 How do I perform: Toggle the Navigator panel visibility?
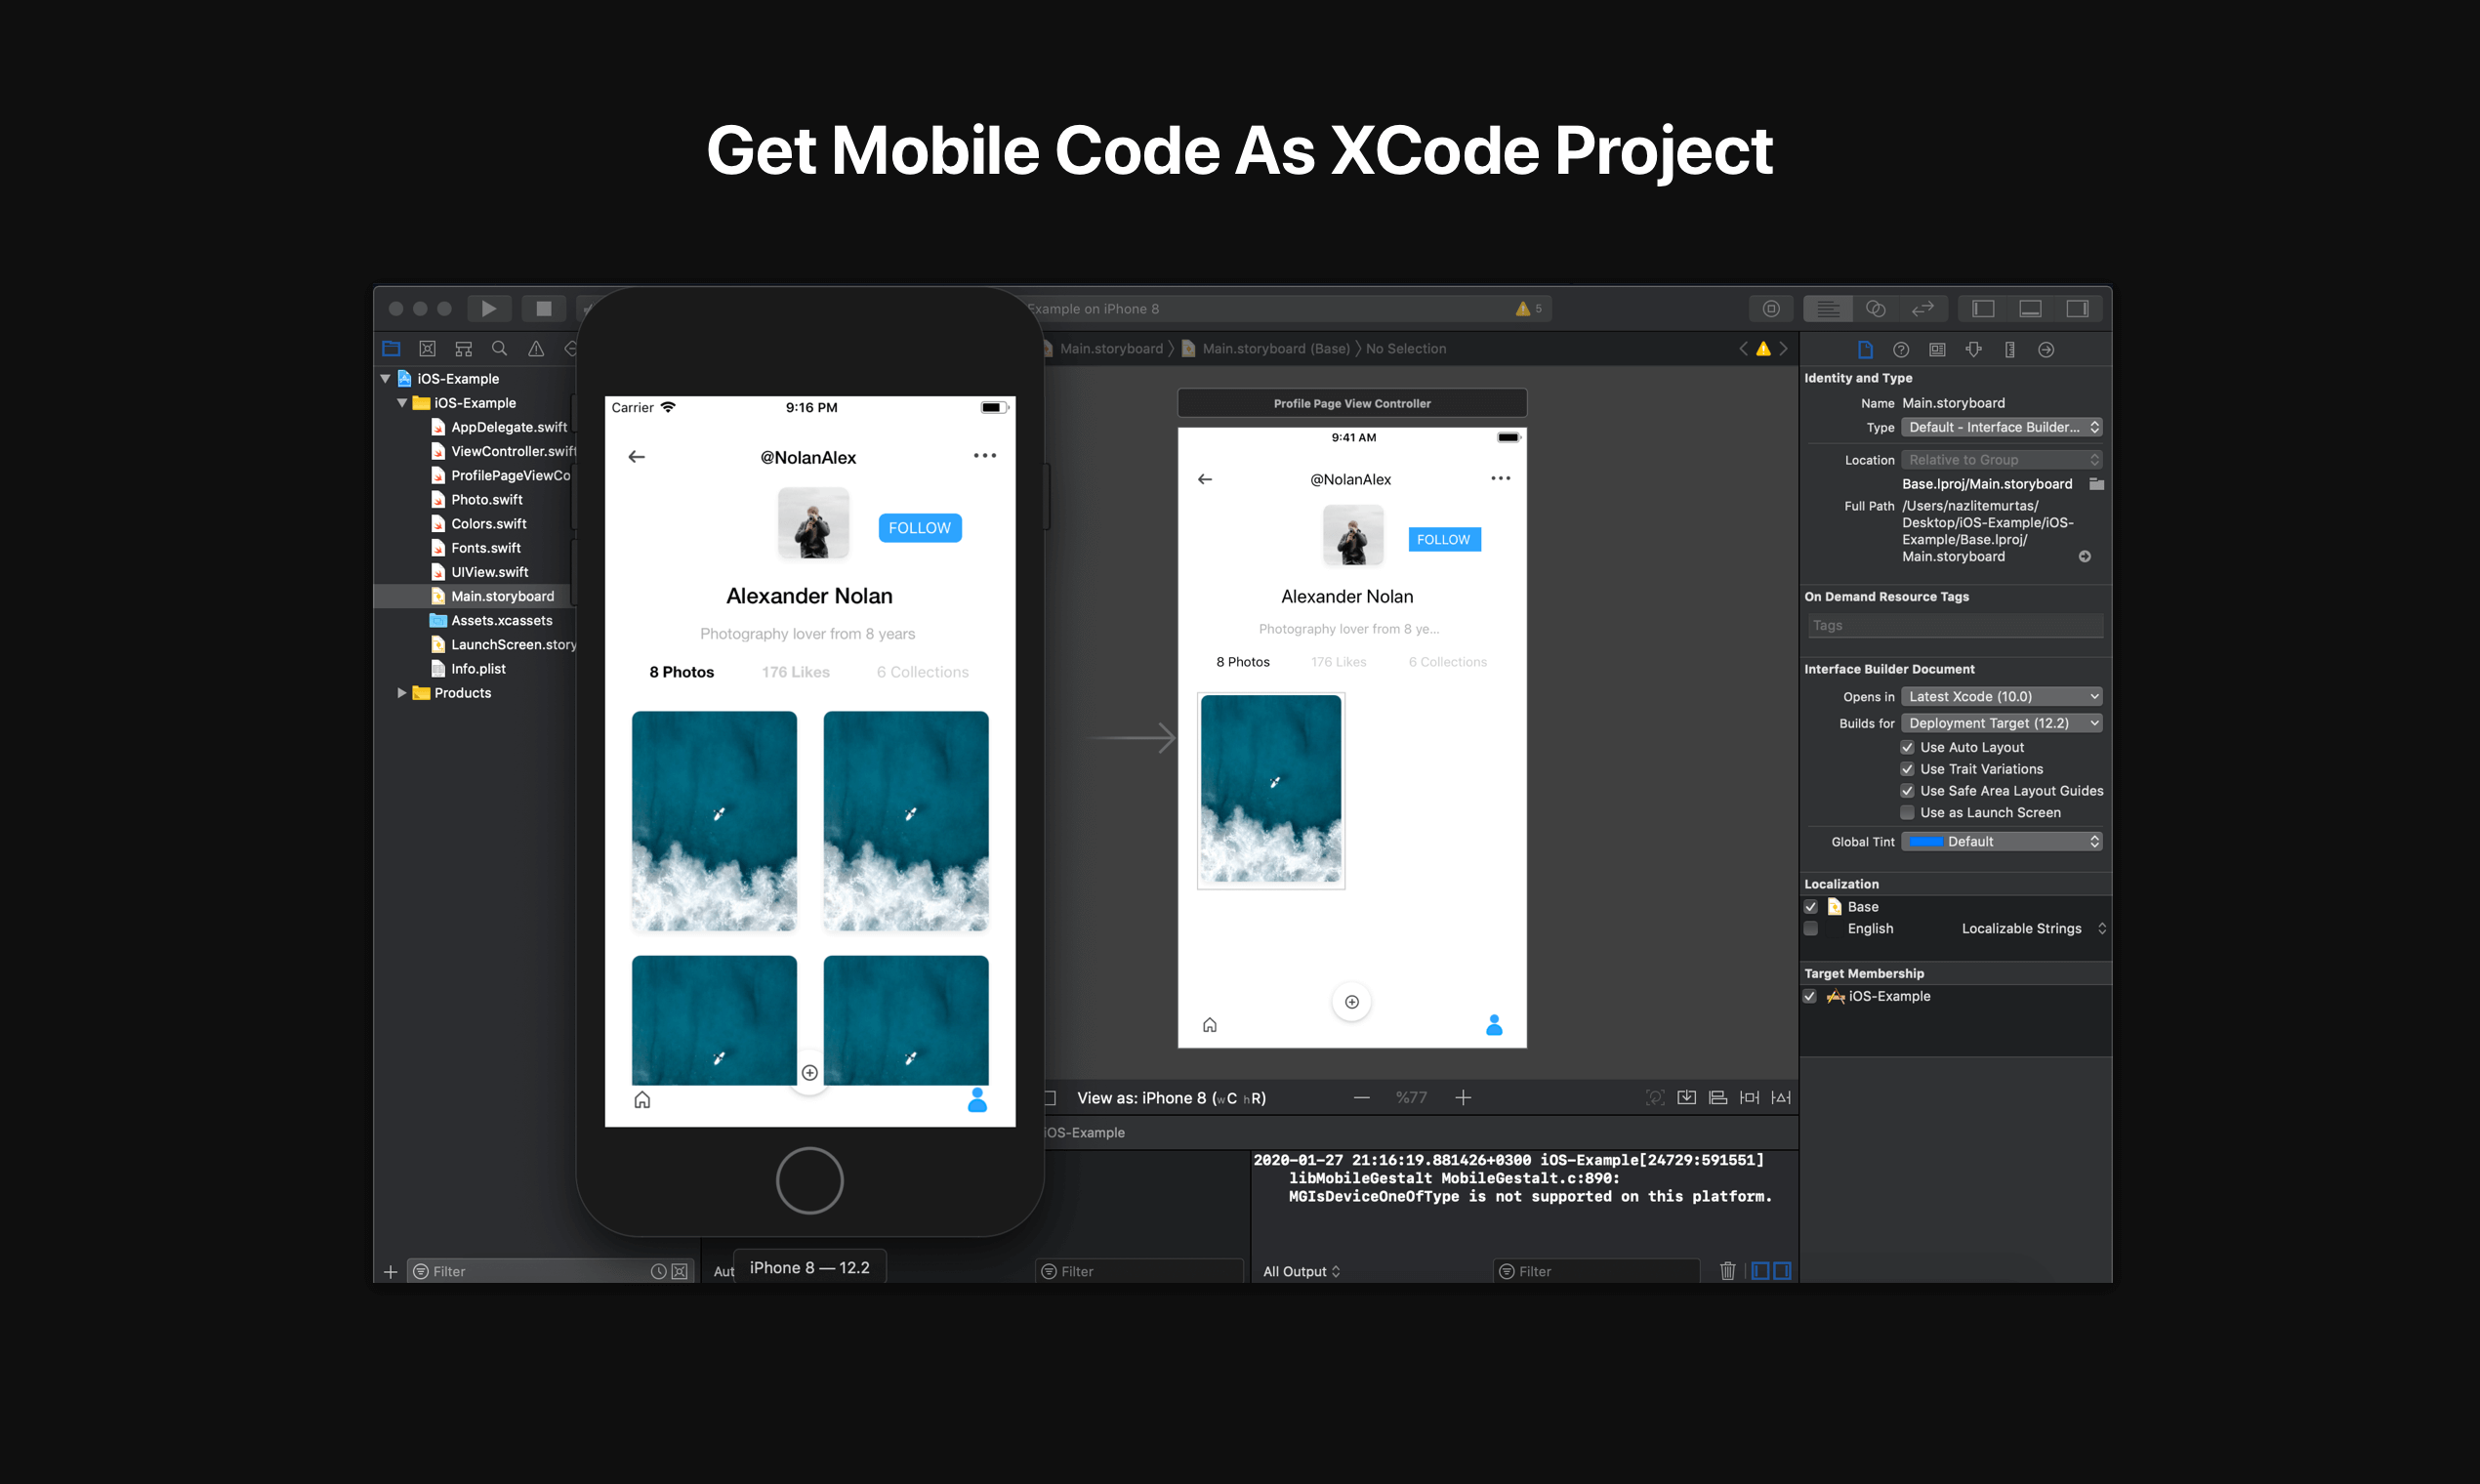click(1983, 309)
